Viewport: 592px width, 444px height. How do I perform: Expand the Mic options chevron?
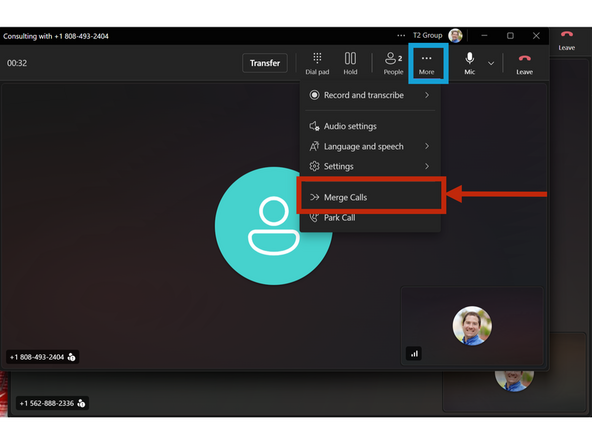pos(491,63)
